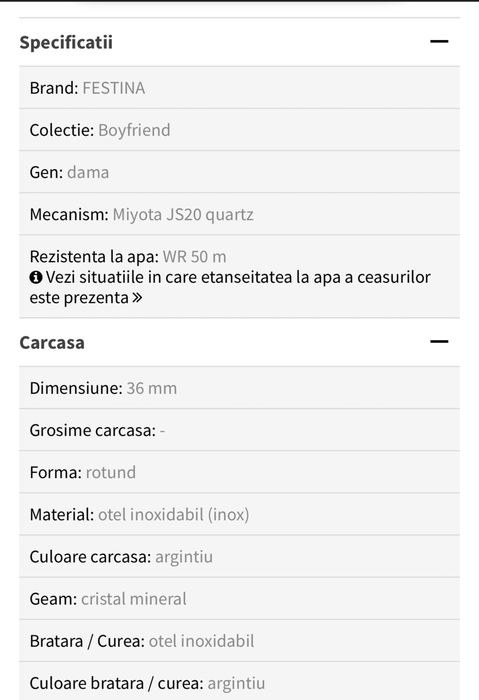Select the Specificatii heading
The height and width of the screenshot is (700, 479).
66,42
